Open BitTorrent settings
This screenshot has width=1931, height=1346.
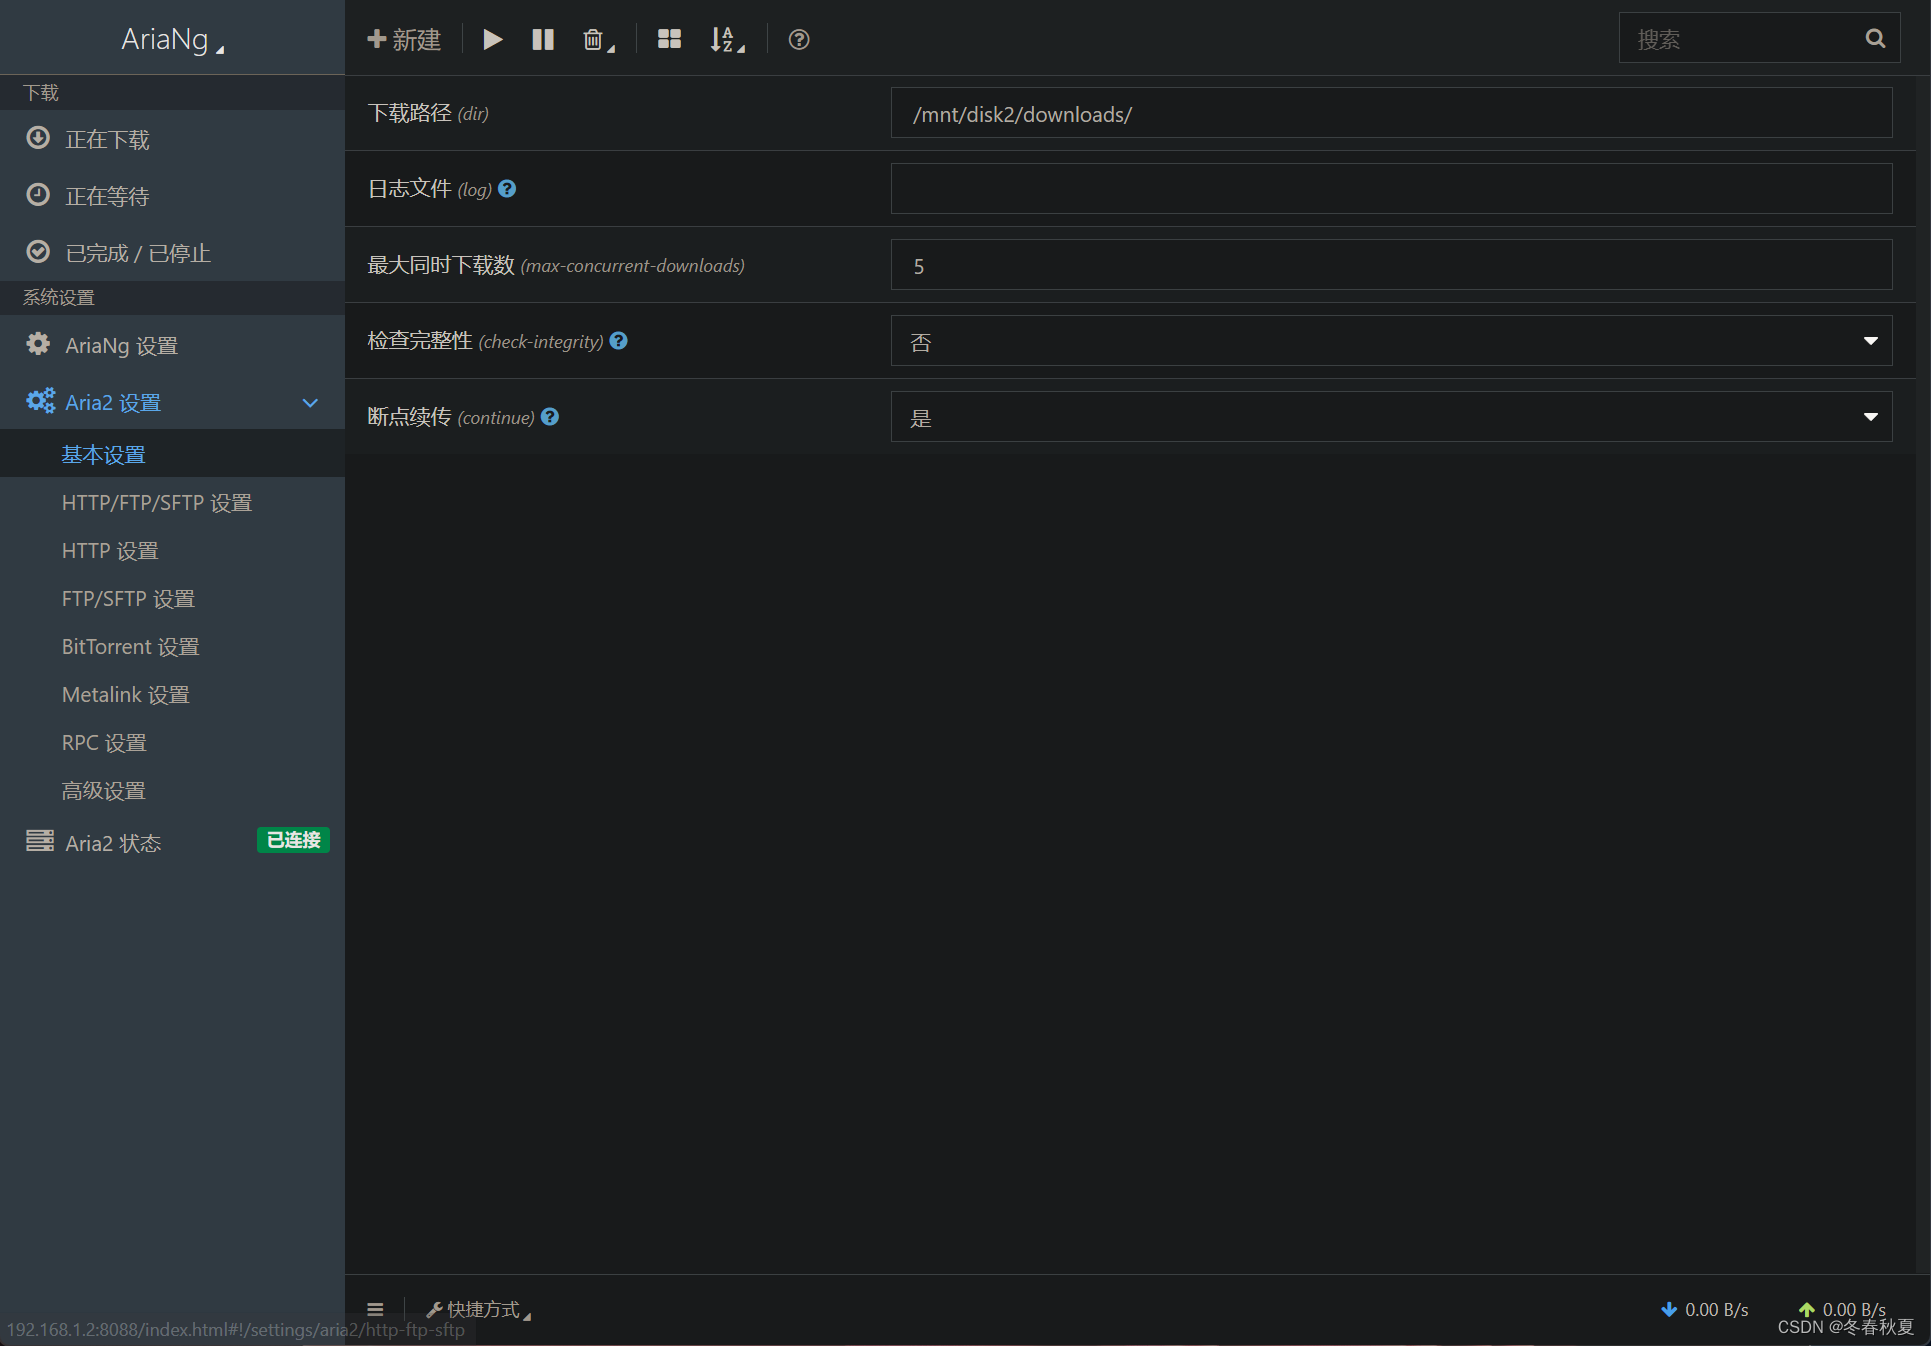172,646
